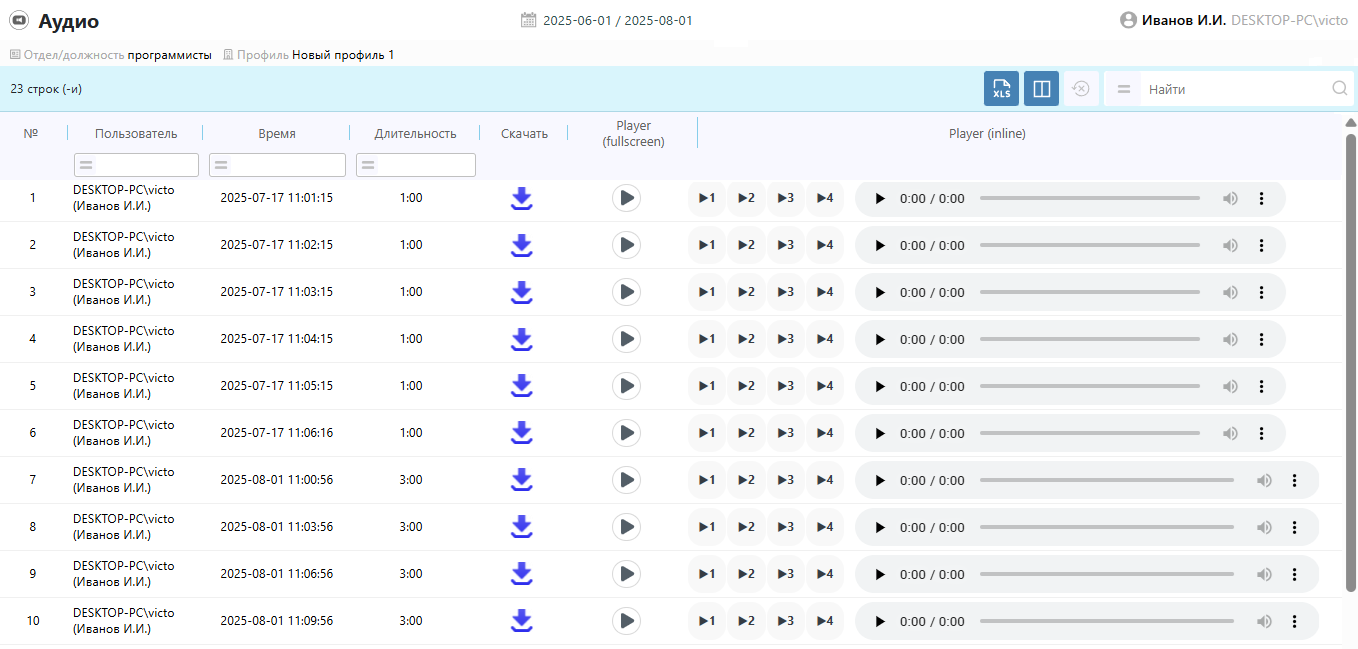1358x649 pixels.
Task: Click the seek bar in row 6 player
Action: [1089, 433]
